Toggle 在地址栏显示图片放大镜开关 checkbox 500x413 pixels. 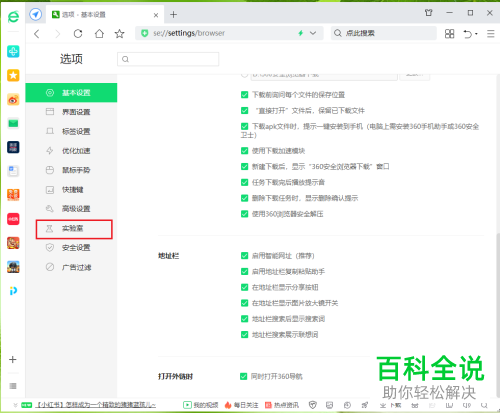point(244,303)
